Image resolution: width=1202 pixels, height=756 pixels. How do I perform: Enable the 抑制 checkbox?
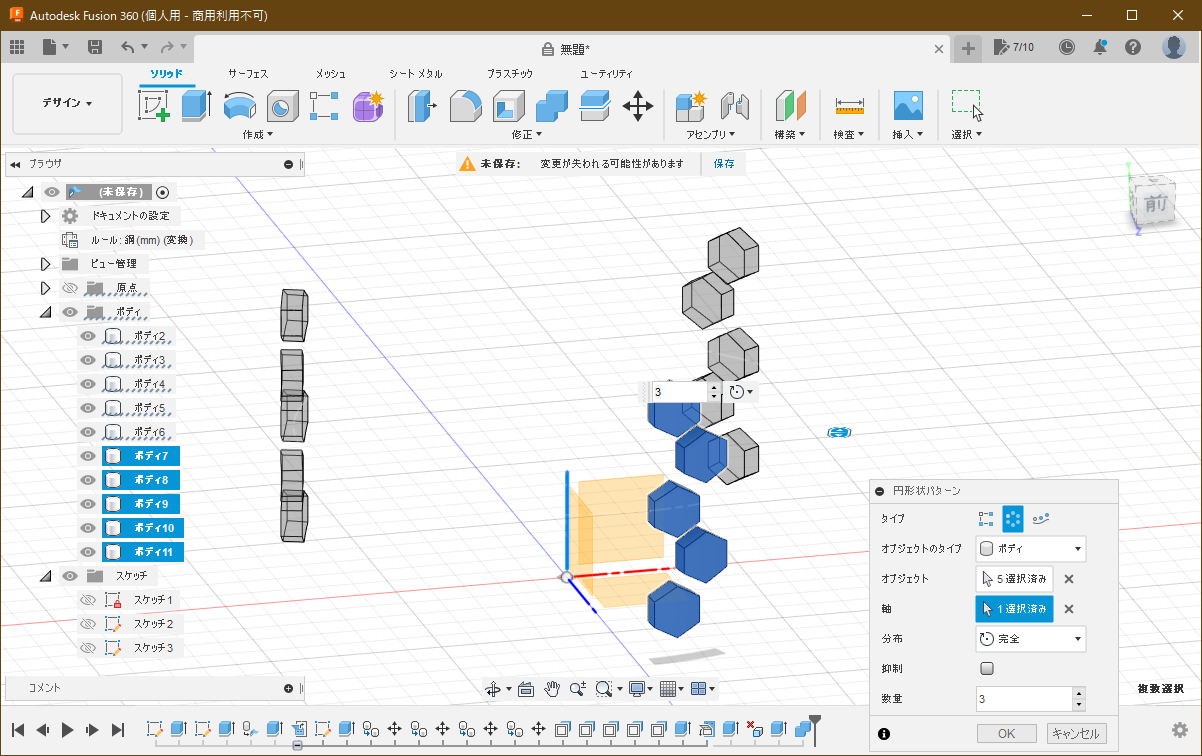[x=987, y=668]
